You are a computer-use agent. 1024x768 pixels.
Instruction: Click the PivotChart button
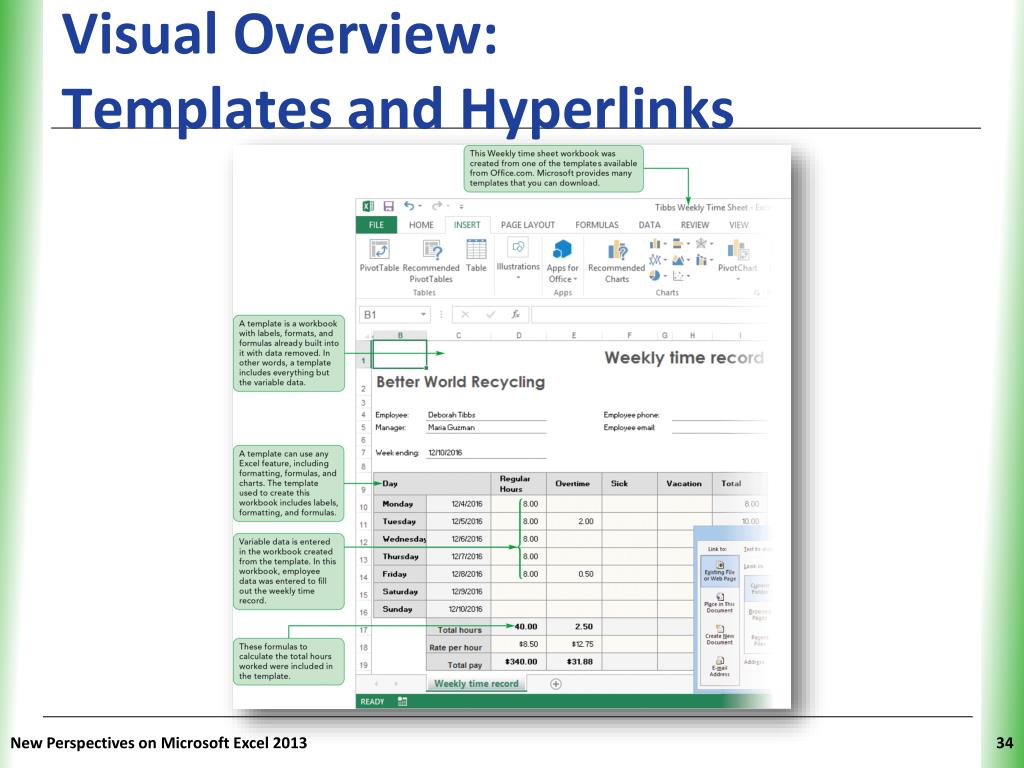click(738, 259)
